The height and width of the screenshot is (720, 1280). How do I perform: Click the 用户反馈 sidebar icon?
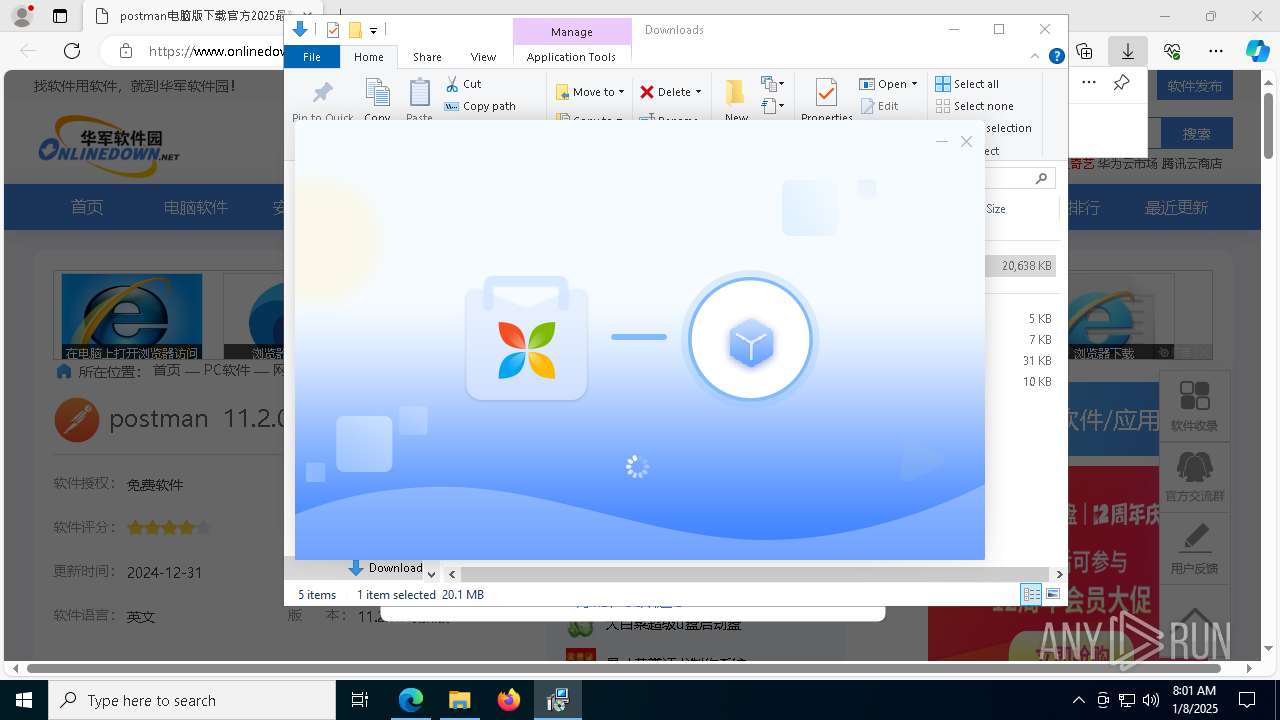tap(1194, 548)
